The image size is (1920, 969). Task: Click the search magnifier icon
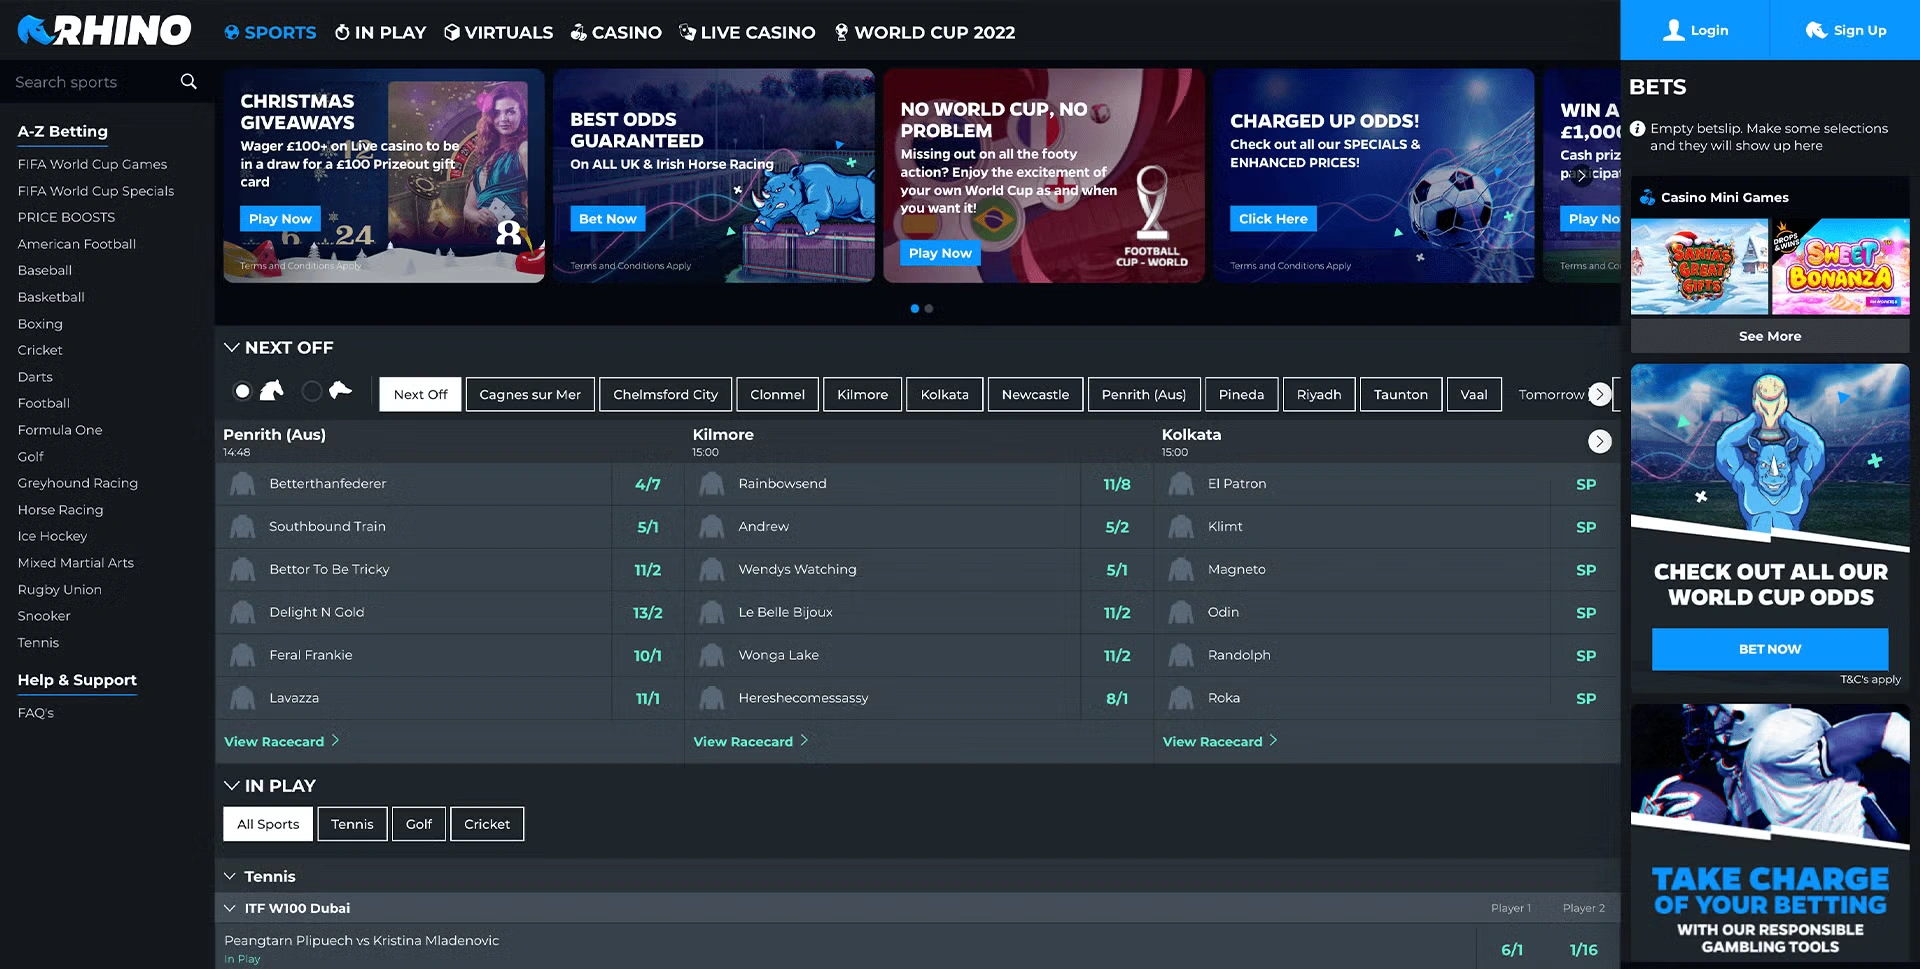tap(188, 81)
